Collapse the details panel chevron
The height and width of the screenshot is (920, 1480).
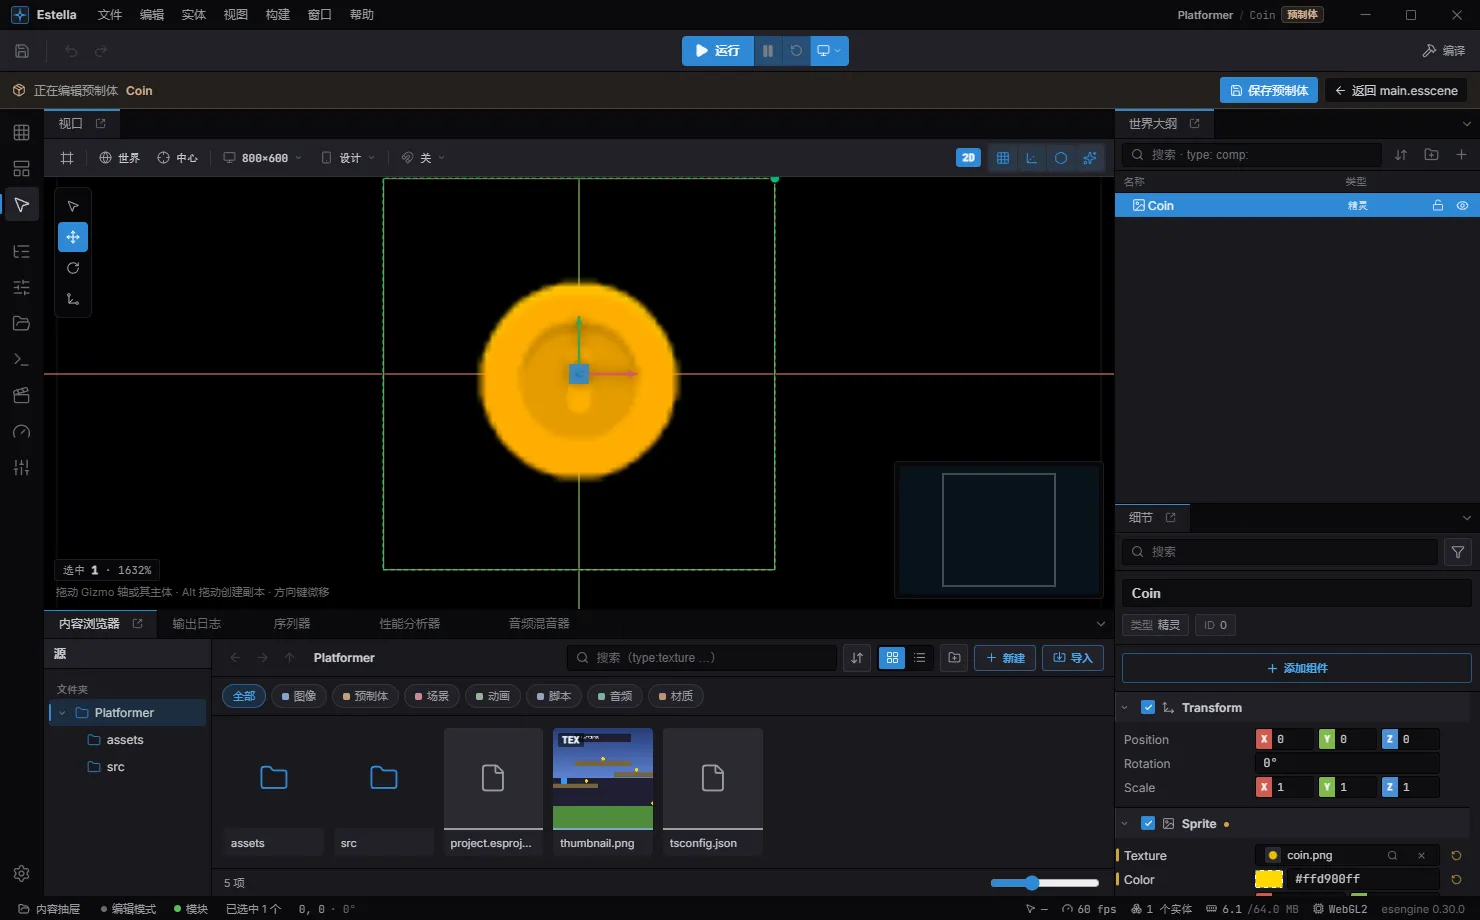[x=1467, y=518]
